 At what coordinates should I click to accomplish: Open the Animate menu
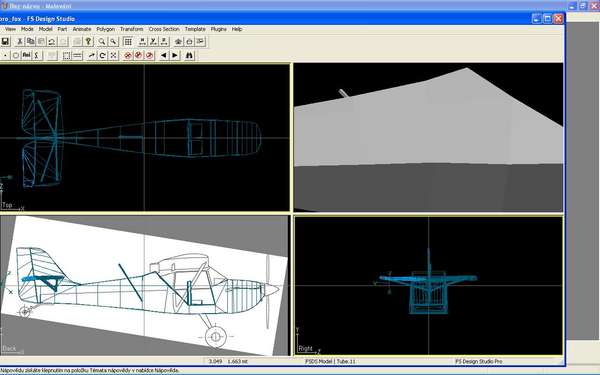coord(82,29)
